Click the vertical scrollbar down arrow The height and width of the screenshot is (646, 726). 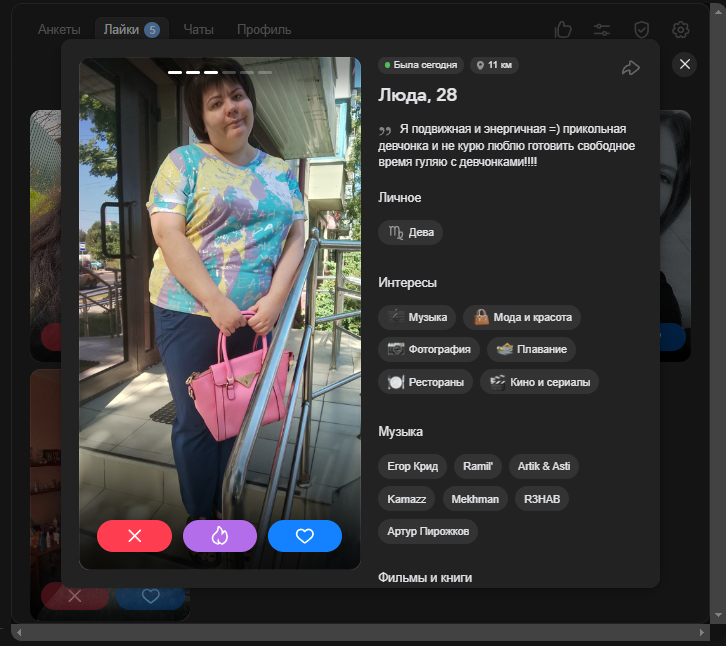(x=718, y=615)
